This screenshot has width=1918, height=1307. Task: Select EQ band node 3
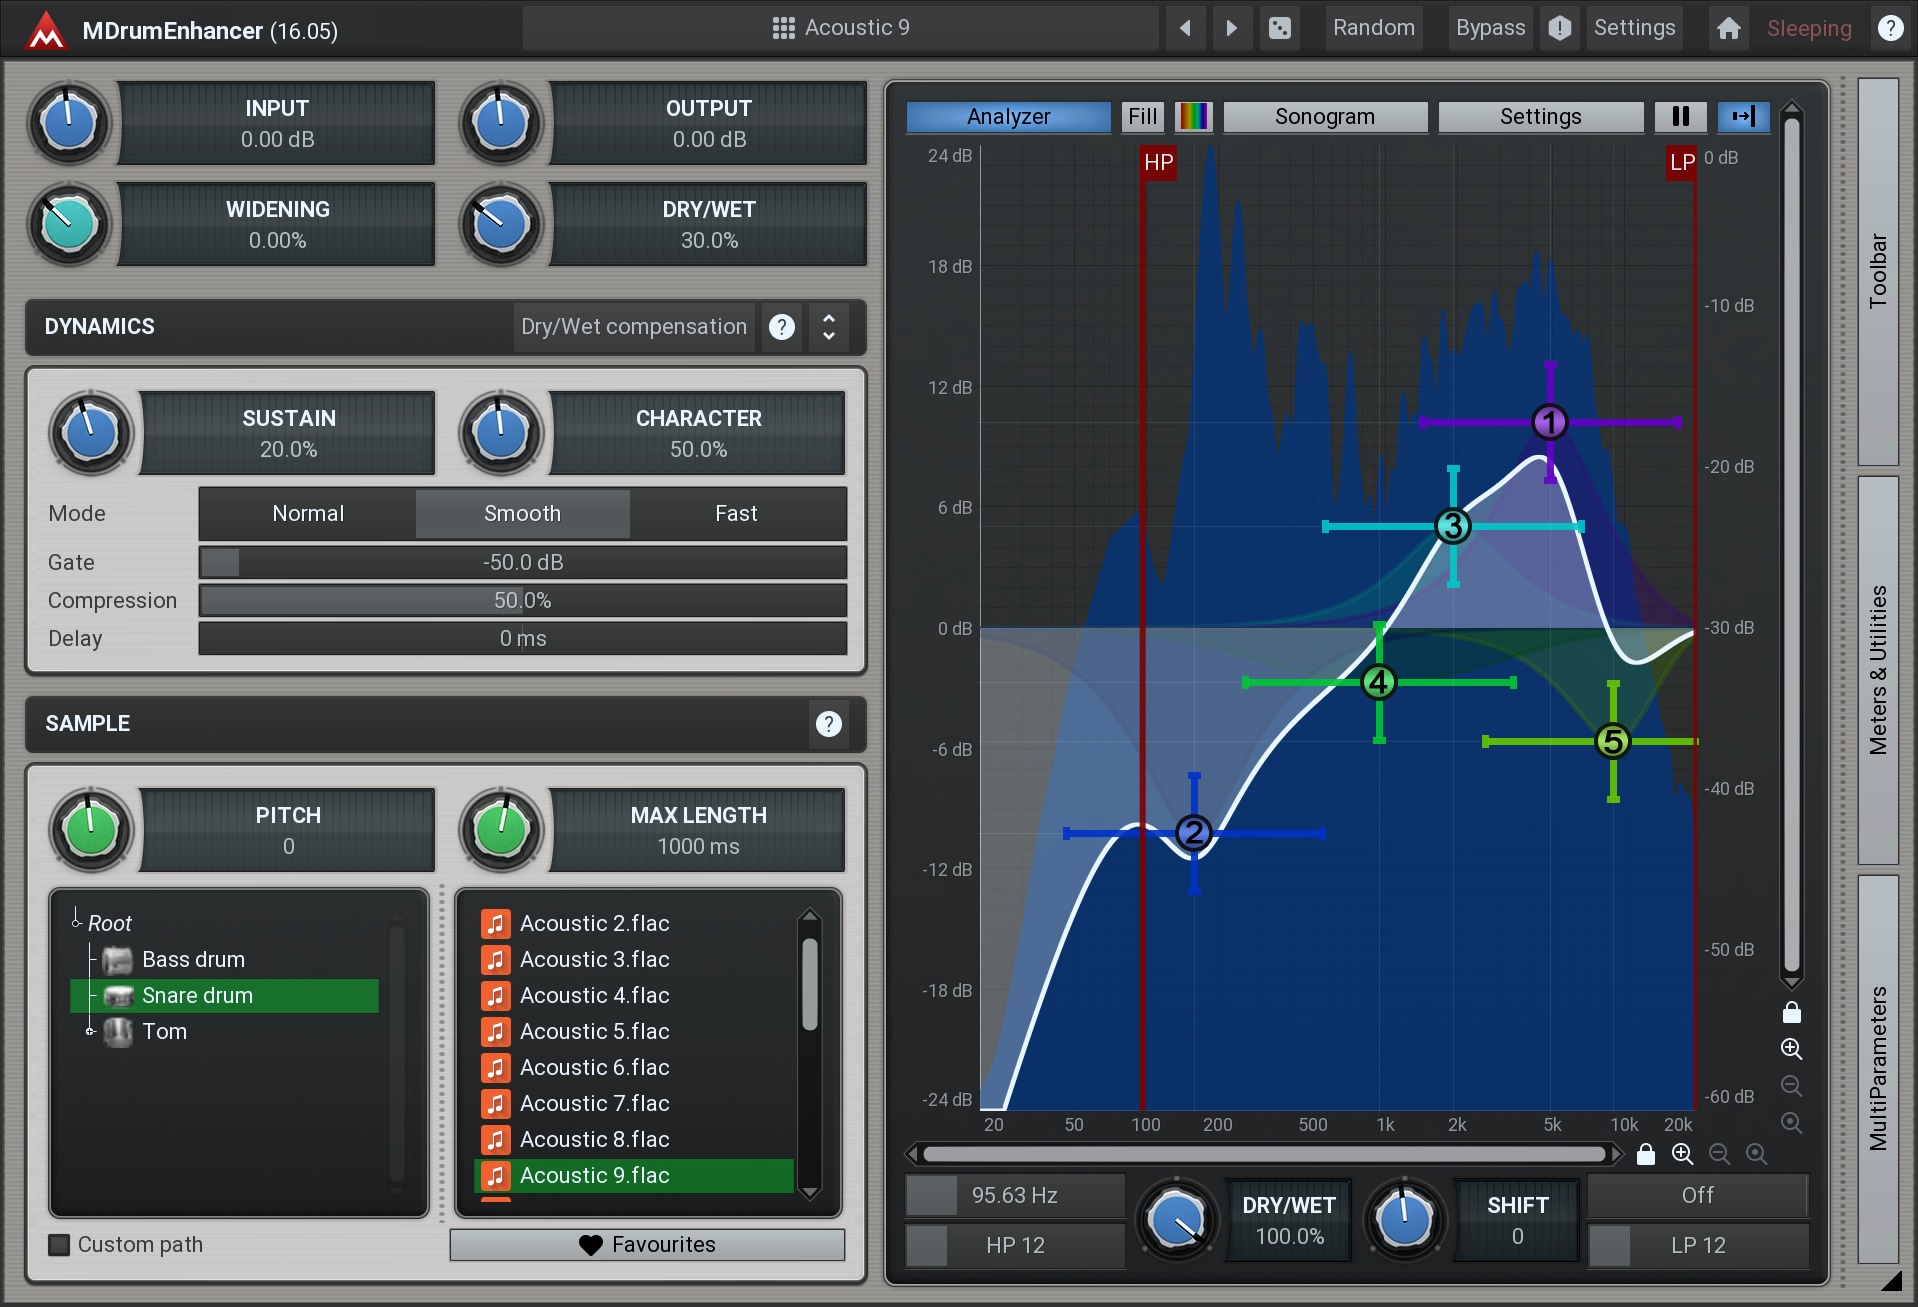[1452, 526]
